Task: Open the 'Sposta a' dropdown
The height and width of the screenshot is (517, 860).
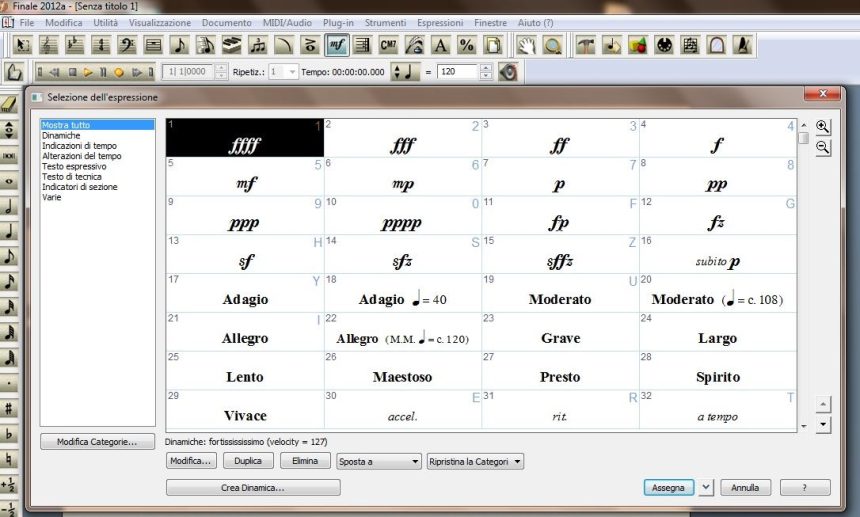Action: [378, 461]
